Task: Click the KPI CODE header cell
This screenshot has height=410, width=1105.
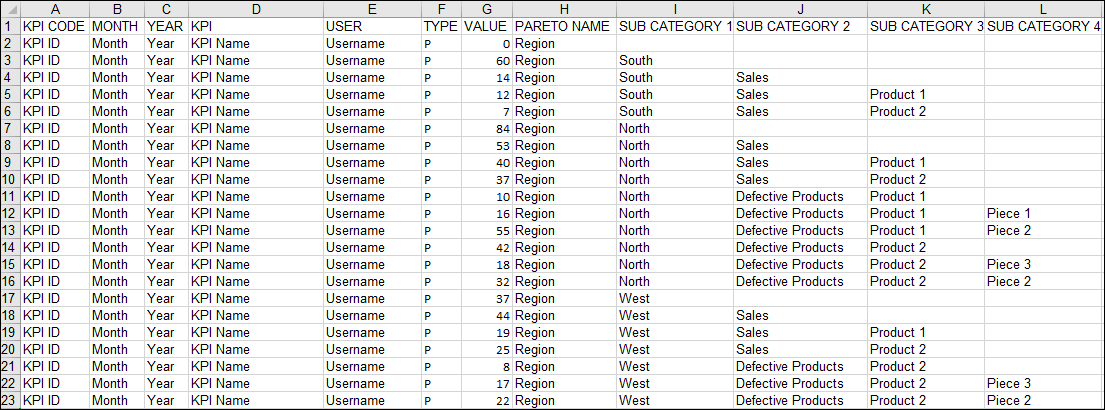Action: pyautogui.click(x=54, y=26)
